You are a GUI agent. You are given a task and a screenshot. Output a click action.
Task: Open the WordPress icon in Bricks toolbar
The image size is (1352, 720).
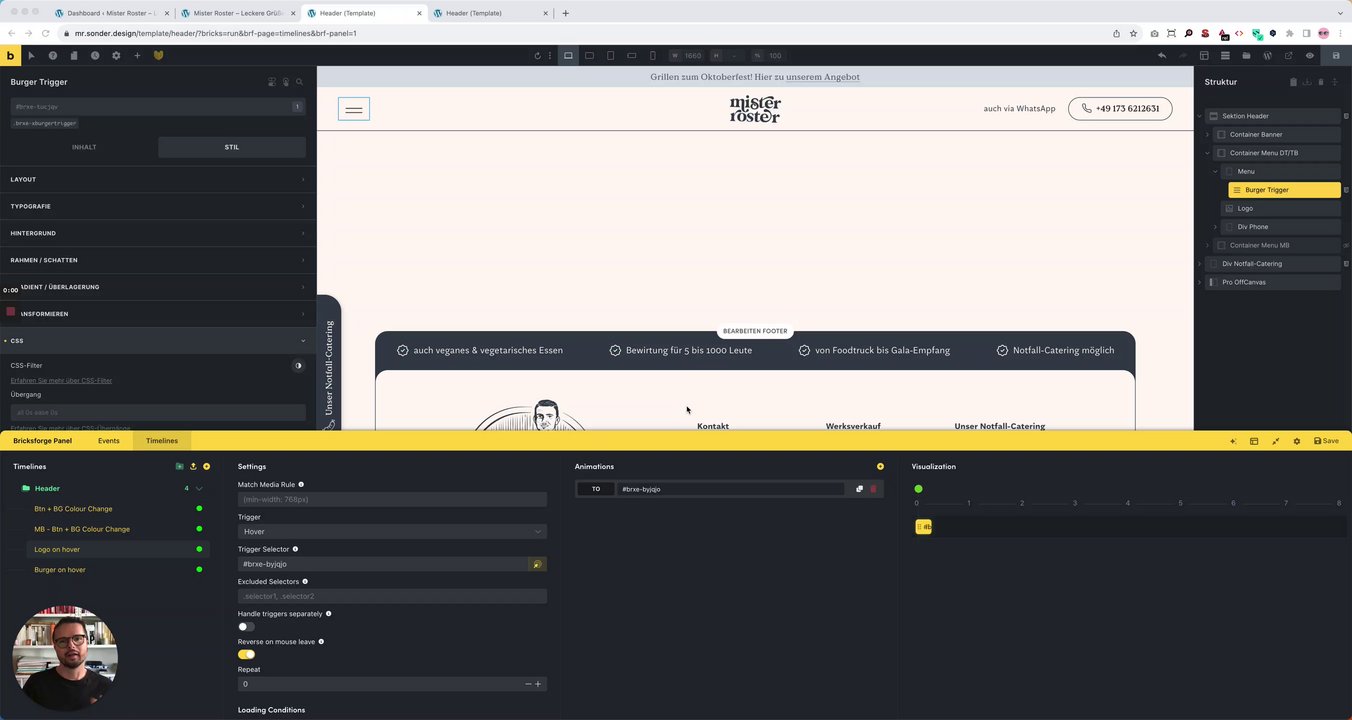tap(1267, 56)
